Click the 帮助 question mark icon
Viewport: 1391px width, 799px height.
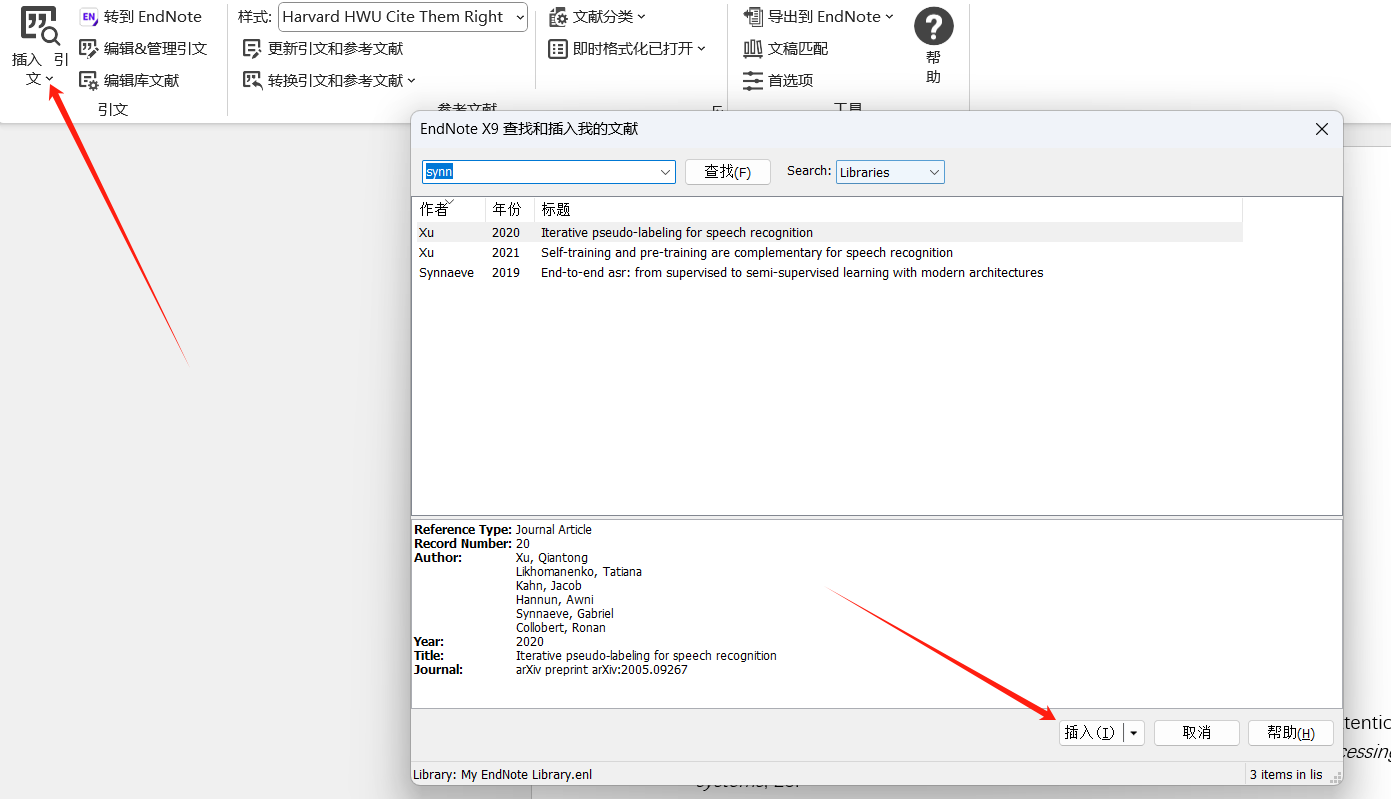(x=933, y=27)
